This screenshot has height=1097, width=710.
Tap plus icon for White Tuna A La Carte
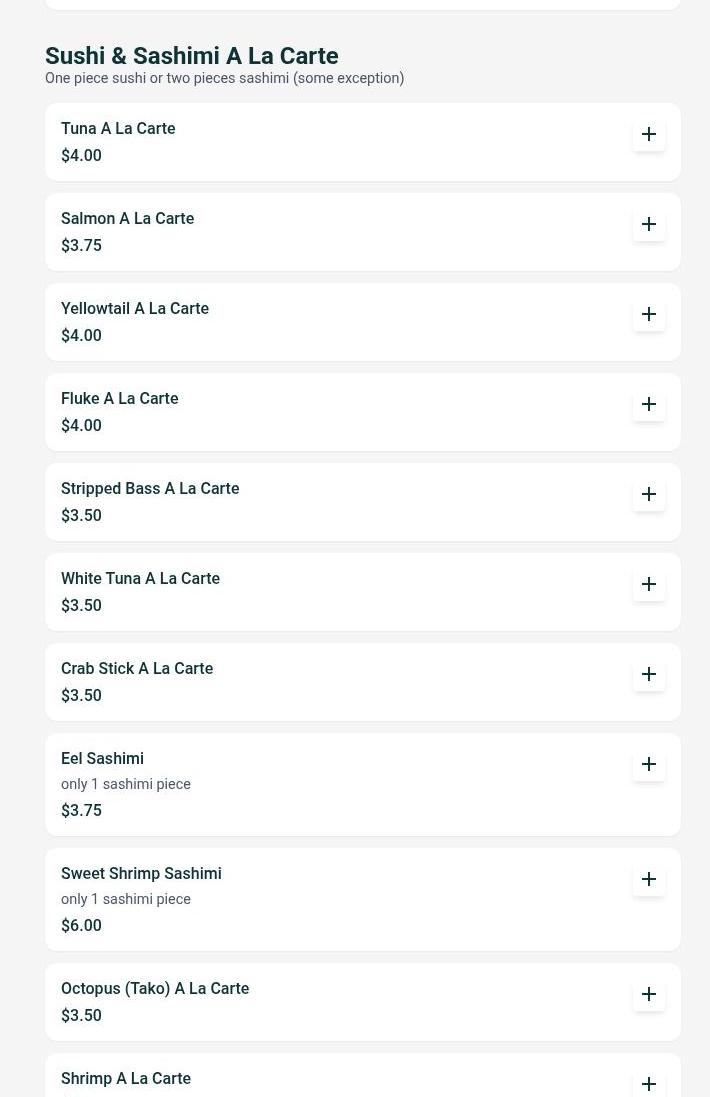point(649,584)
